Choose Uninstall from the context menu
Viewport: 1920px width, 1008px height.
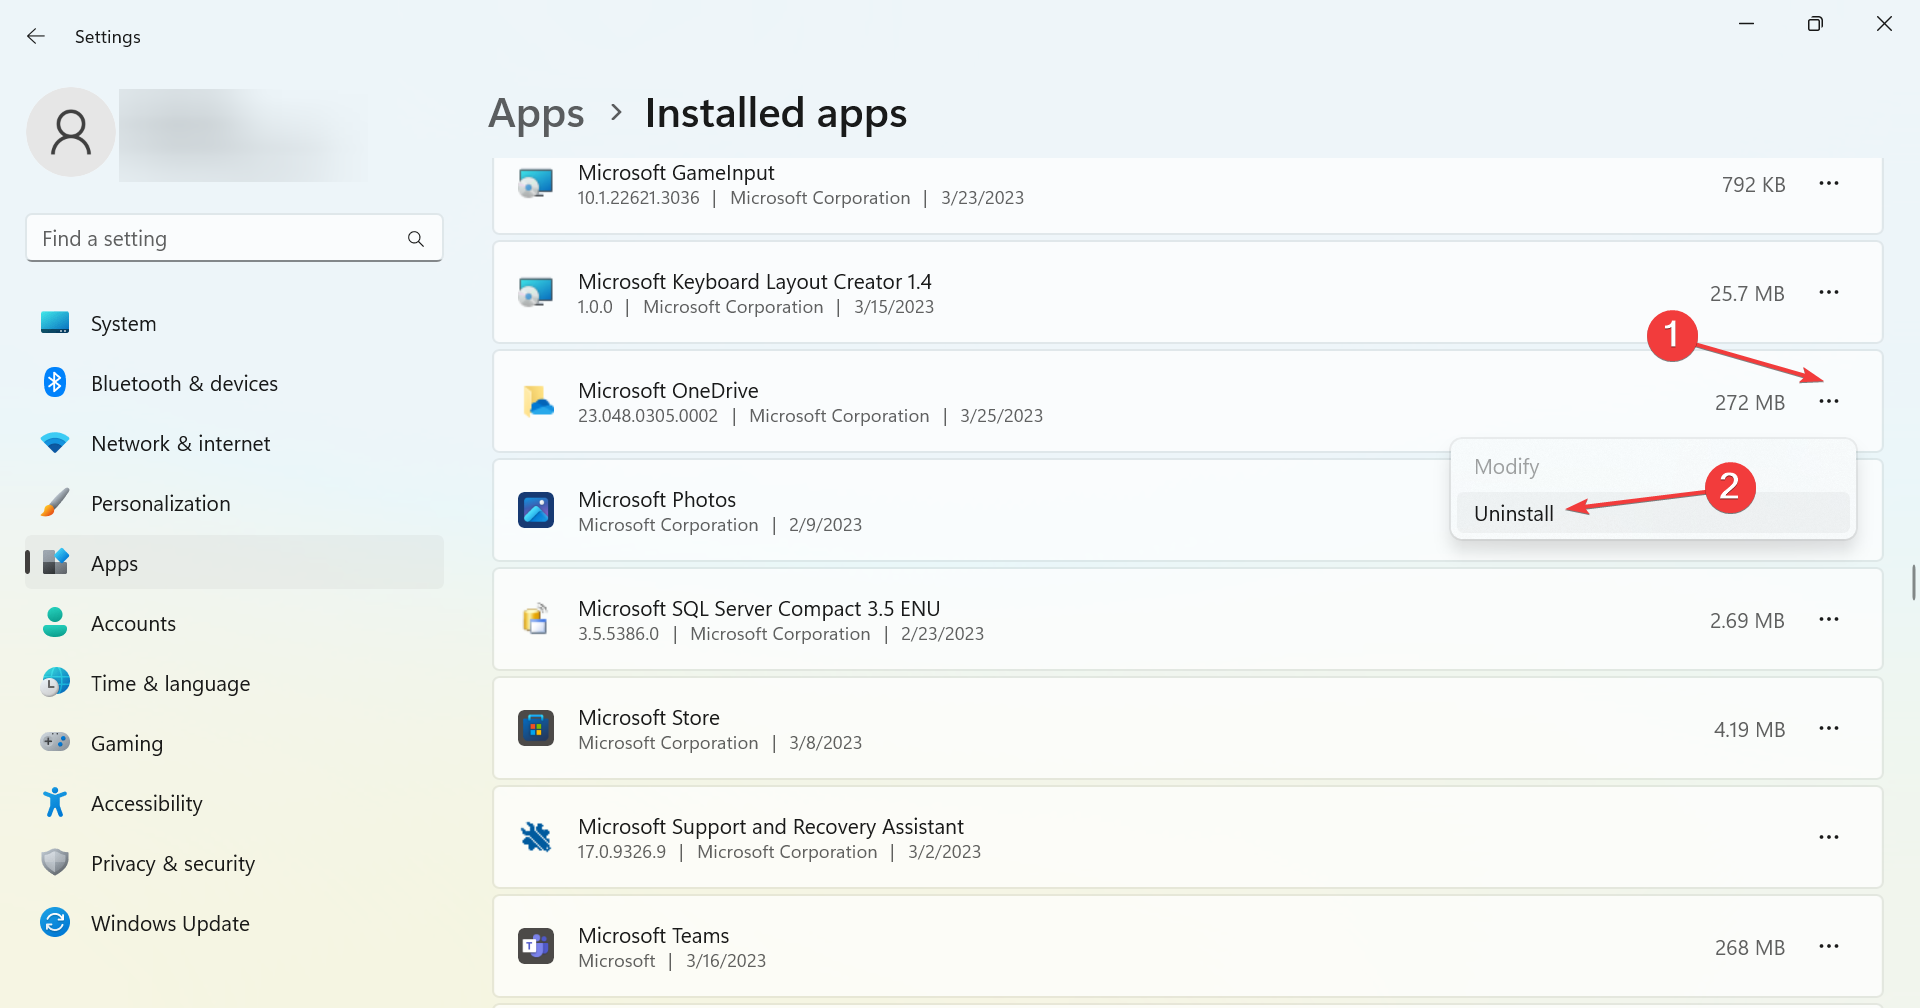[x=1653, y=513]
